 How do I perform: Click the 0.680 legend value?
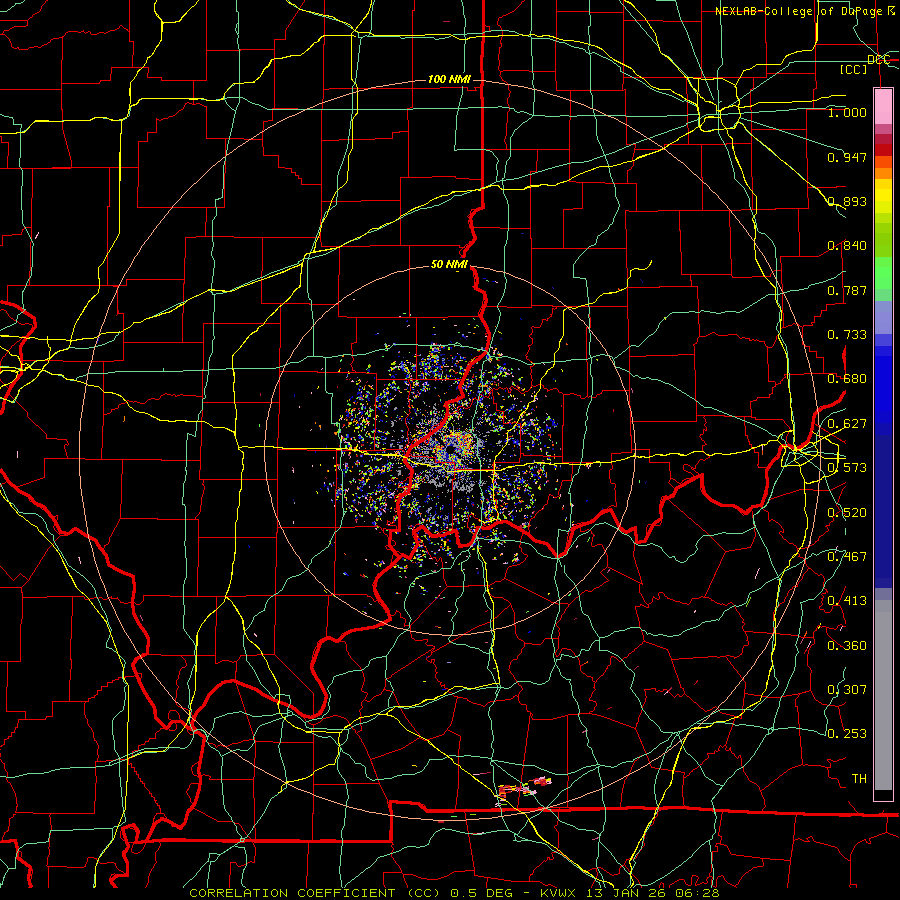pyautogui.click(x=847, y=379)
